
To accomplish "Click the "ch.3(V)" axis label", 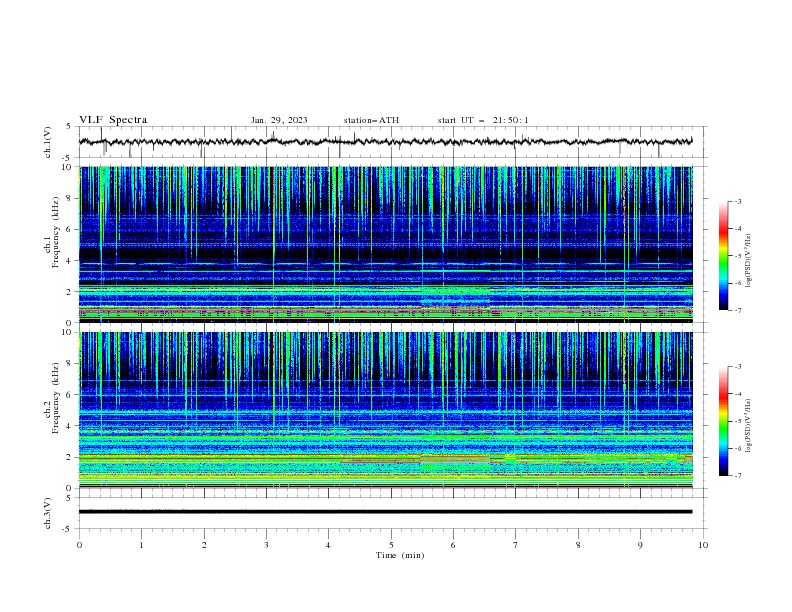I will 48,513.
